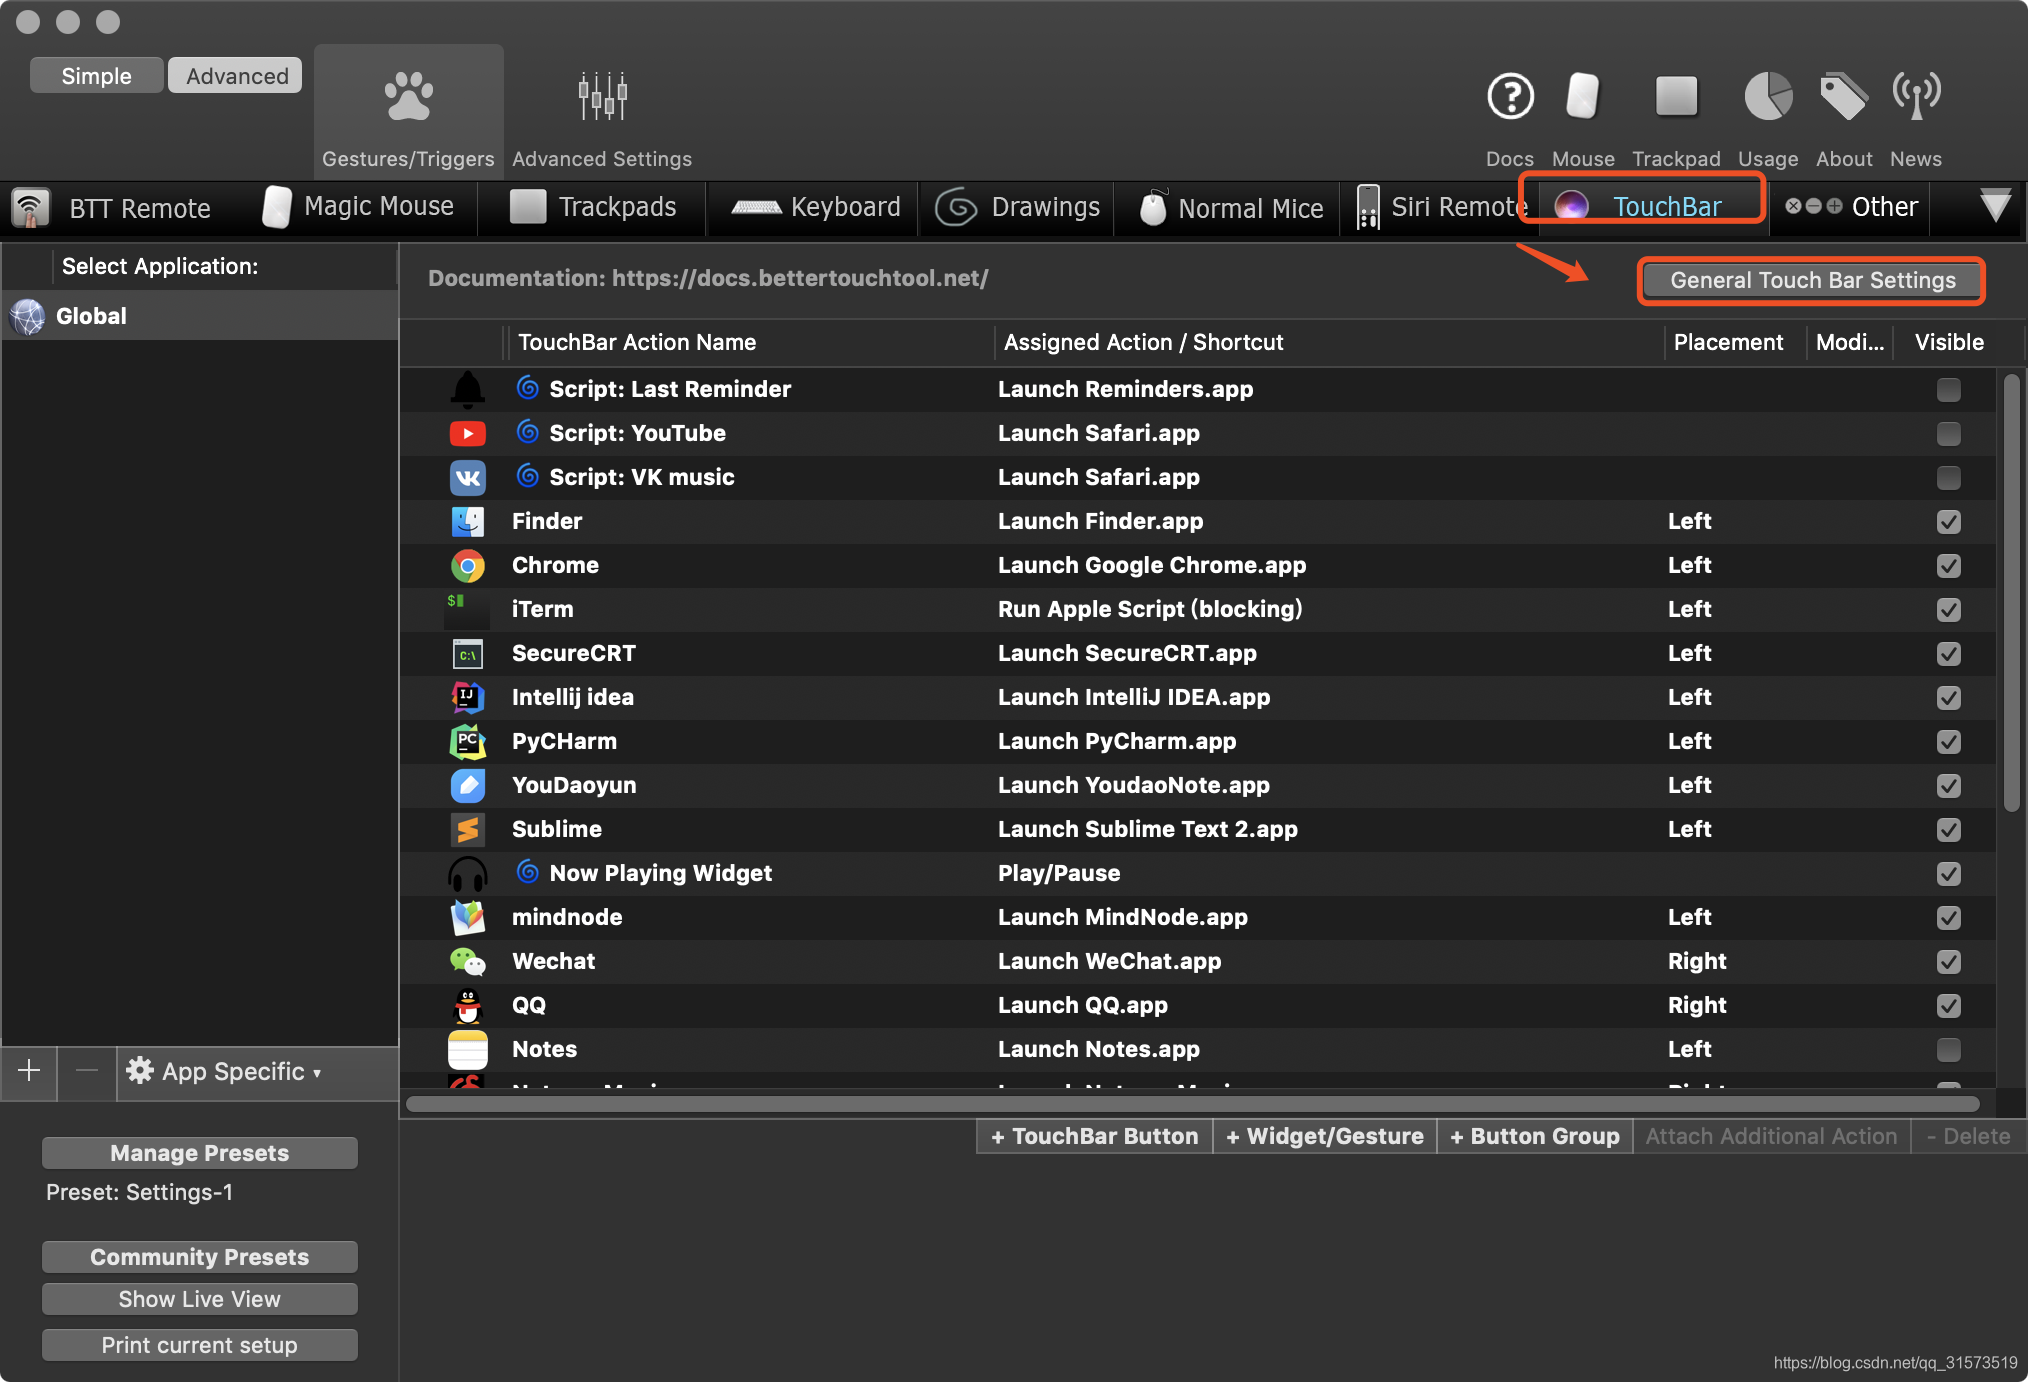Open the Docs help icon
Image resolution: width=2028 pixels, height=1382 pixels.
tap(1509, 98)
